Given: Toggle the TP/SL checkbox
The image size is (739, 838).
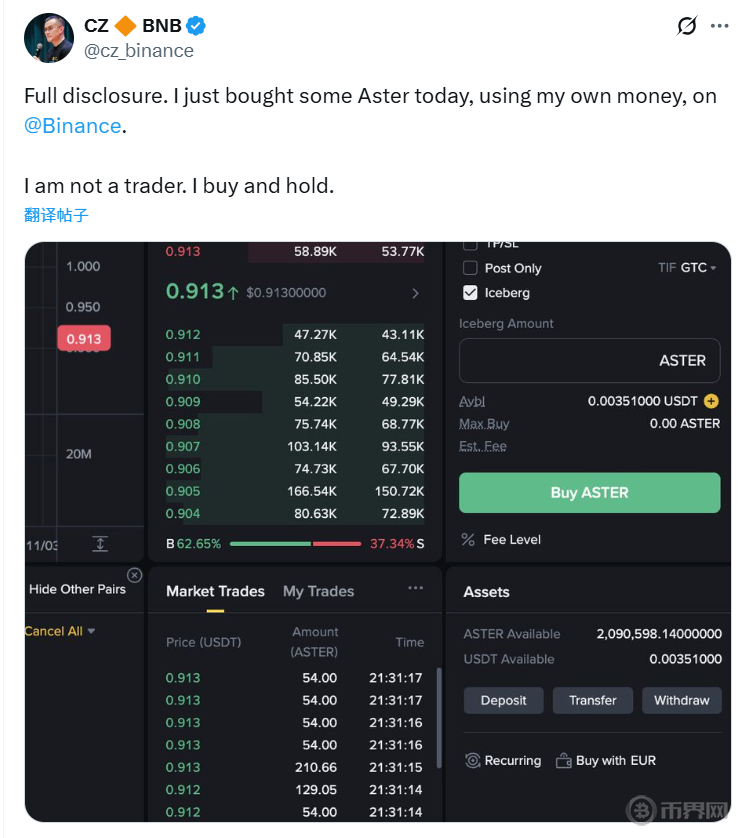Looking at the screenshot, I should [470, 245].
